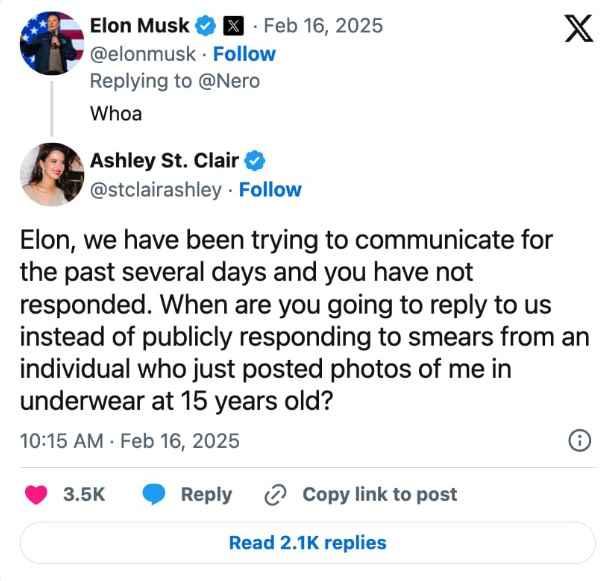Click the X logo in top-right corner
Image resolution: width=612 pixels, height=581 pixels.
click(x=578, y=29)
